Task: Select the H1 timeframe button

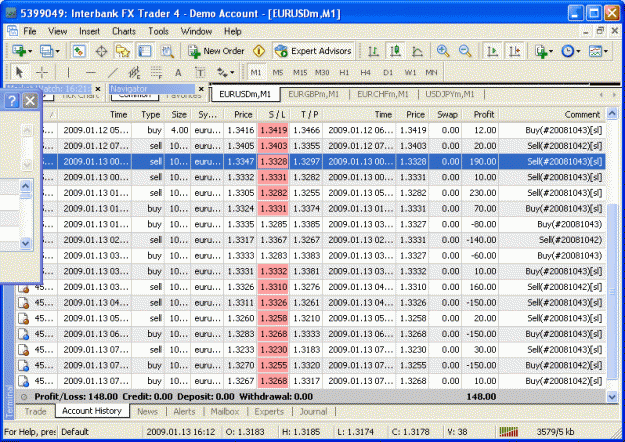Action: click(344, 73)
